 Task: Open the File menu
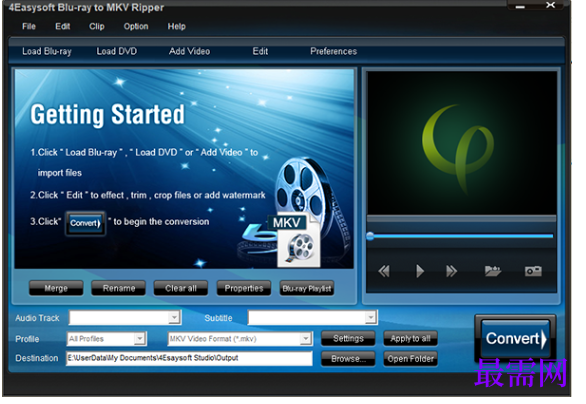29,27
